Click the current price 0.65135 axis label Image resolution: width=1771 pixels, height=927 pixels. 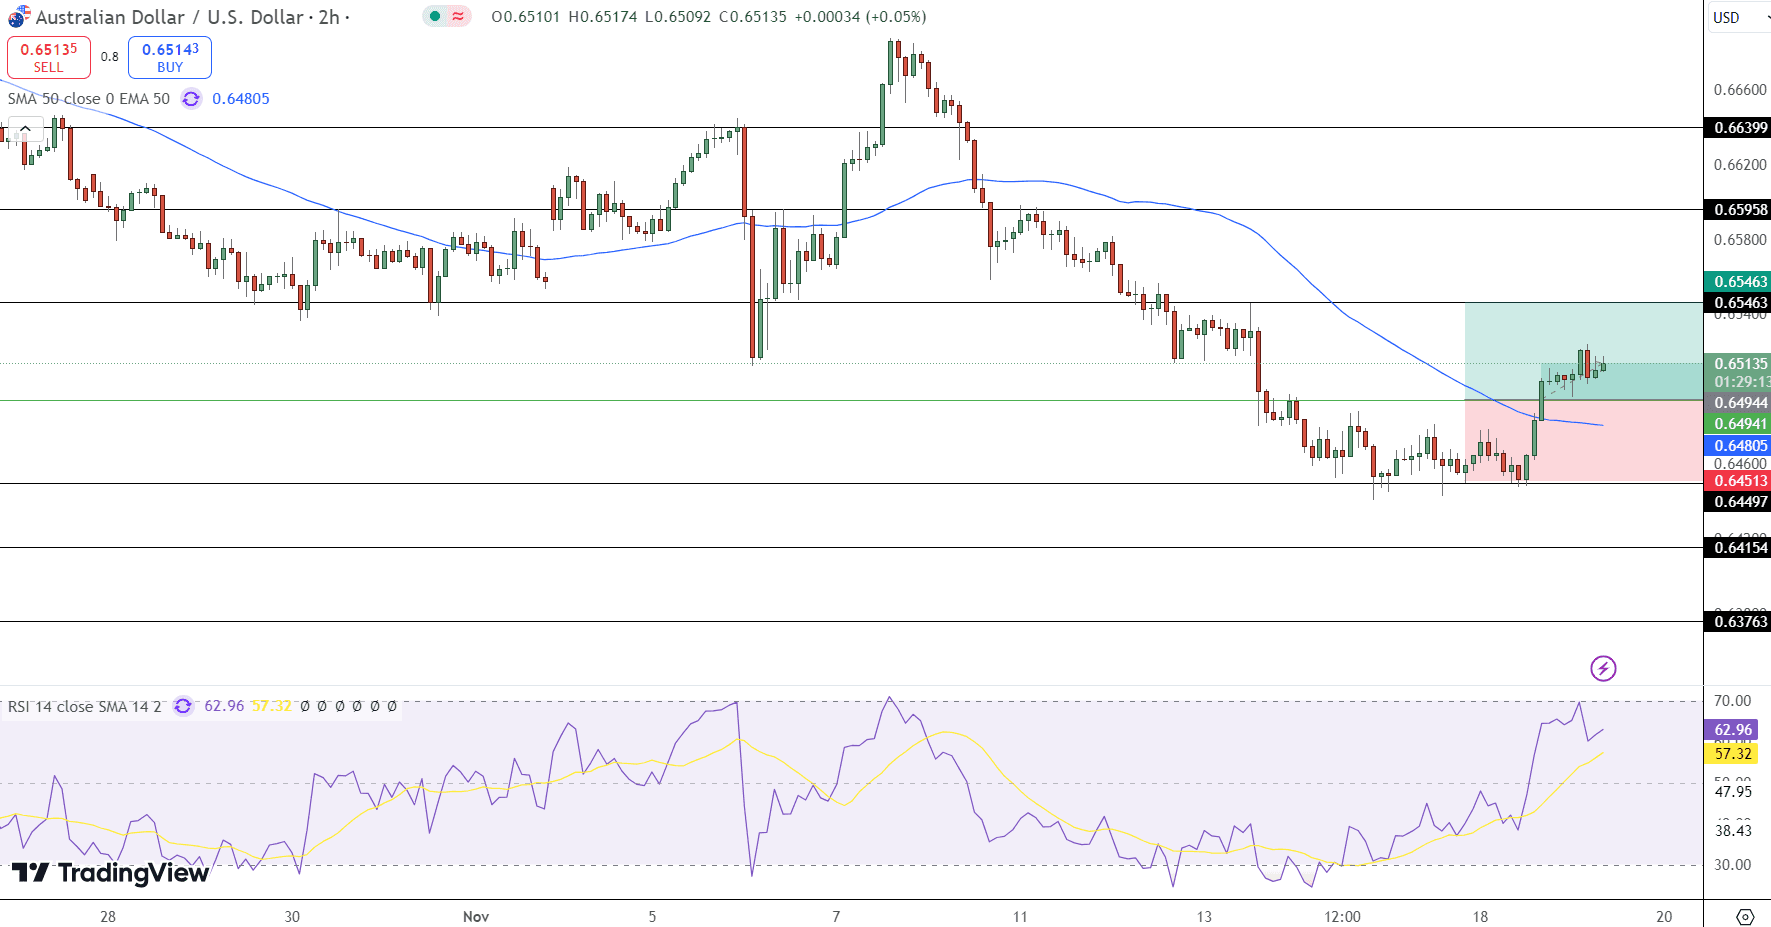pyautogui.click(x=1738, y=364)
